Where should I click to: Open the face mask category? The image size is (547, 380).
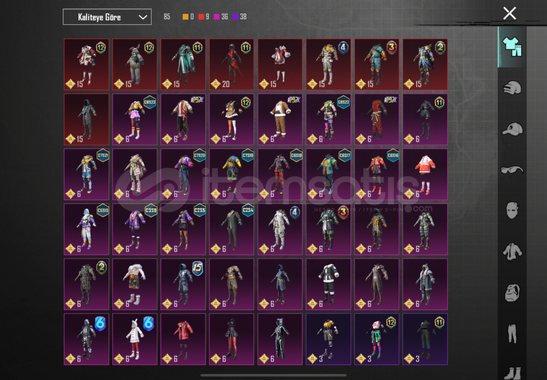(x=512, y=210)
